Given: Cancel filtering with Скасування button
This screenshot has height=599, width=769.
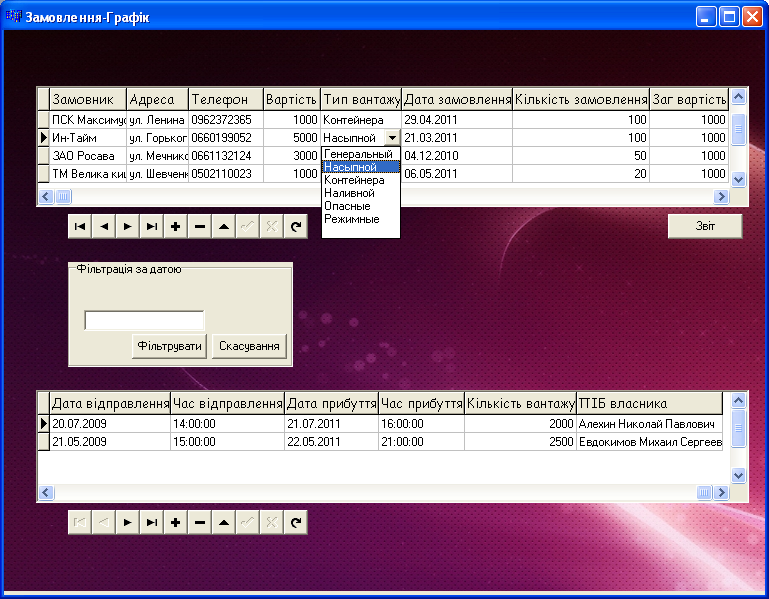Looking at the screenshot, I should 249,346.
